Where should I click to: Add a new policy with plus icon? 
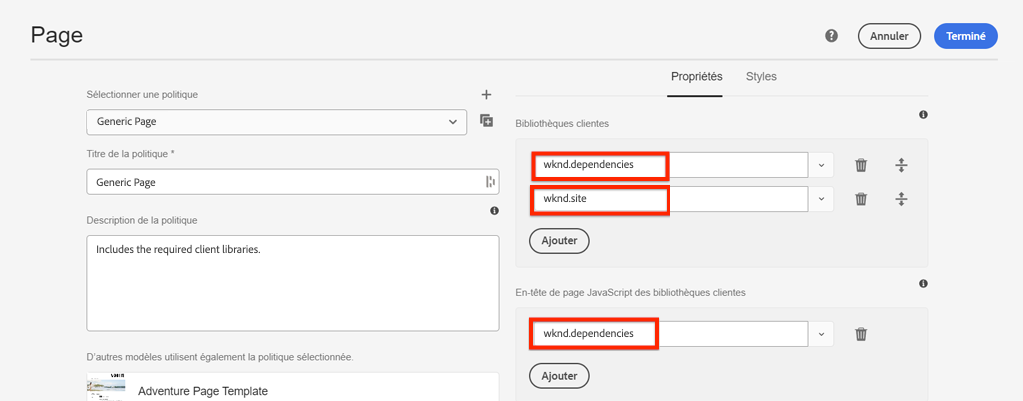click(x=487, y=95)
